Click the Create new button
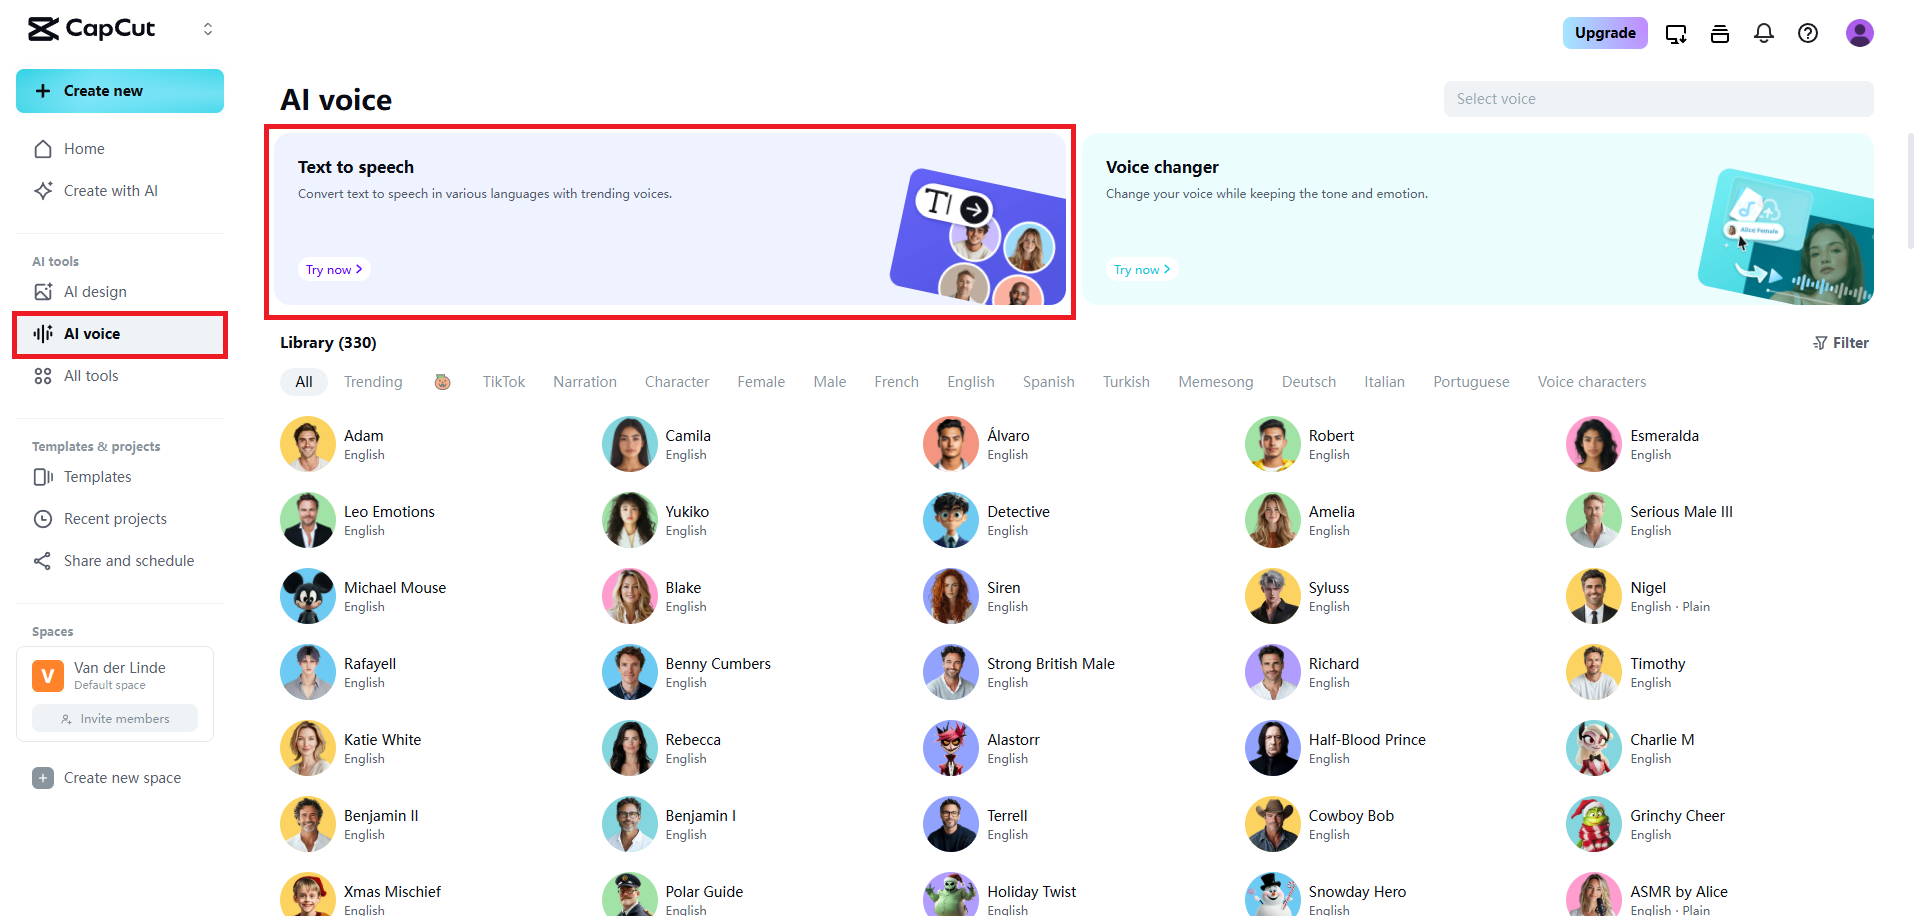Image resolution: width=1920 pixels, height=916 pixels. (120, 91)
